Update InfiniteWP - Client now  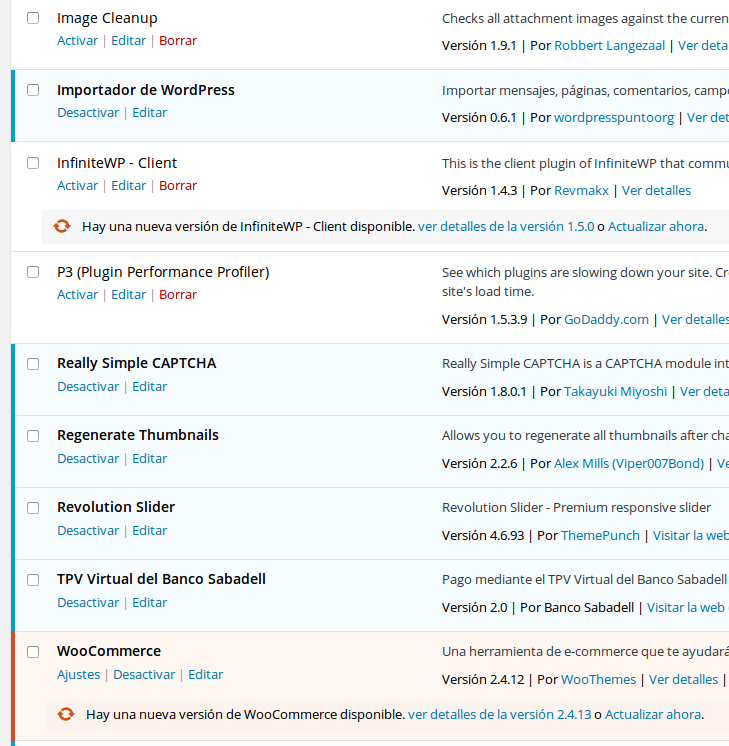pyautogui.click(x=656, y=226)
